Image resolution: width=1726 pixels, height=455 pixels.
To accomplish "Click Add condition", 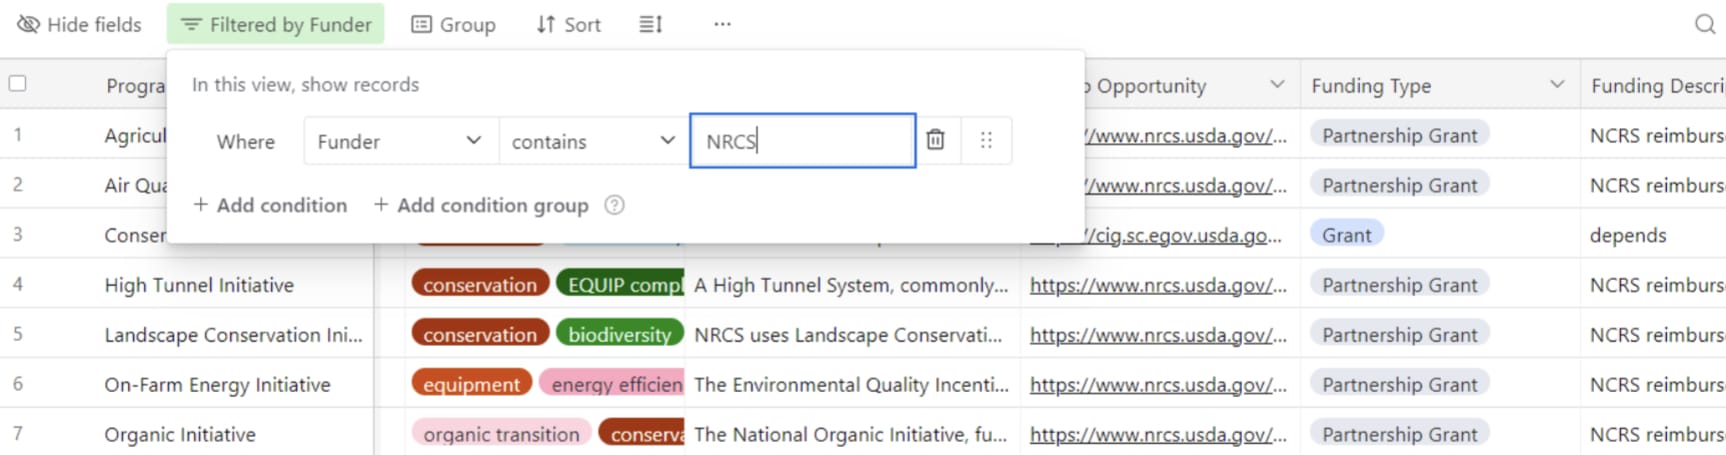I will click(270, 205).
